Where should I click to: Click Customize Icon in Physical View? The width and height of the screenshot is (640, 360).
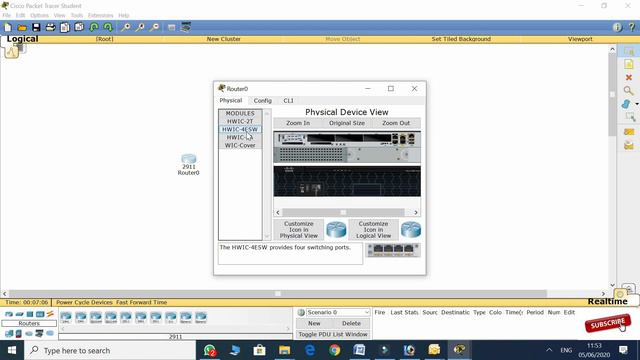point(299,230)
